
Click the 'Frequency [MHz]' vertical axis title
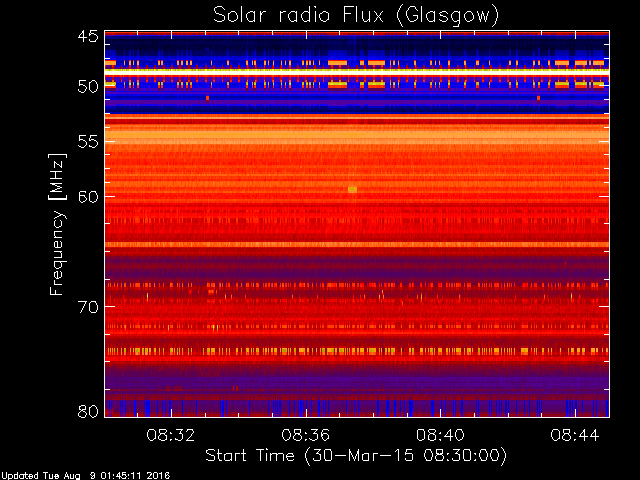[x=57, y=224]
